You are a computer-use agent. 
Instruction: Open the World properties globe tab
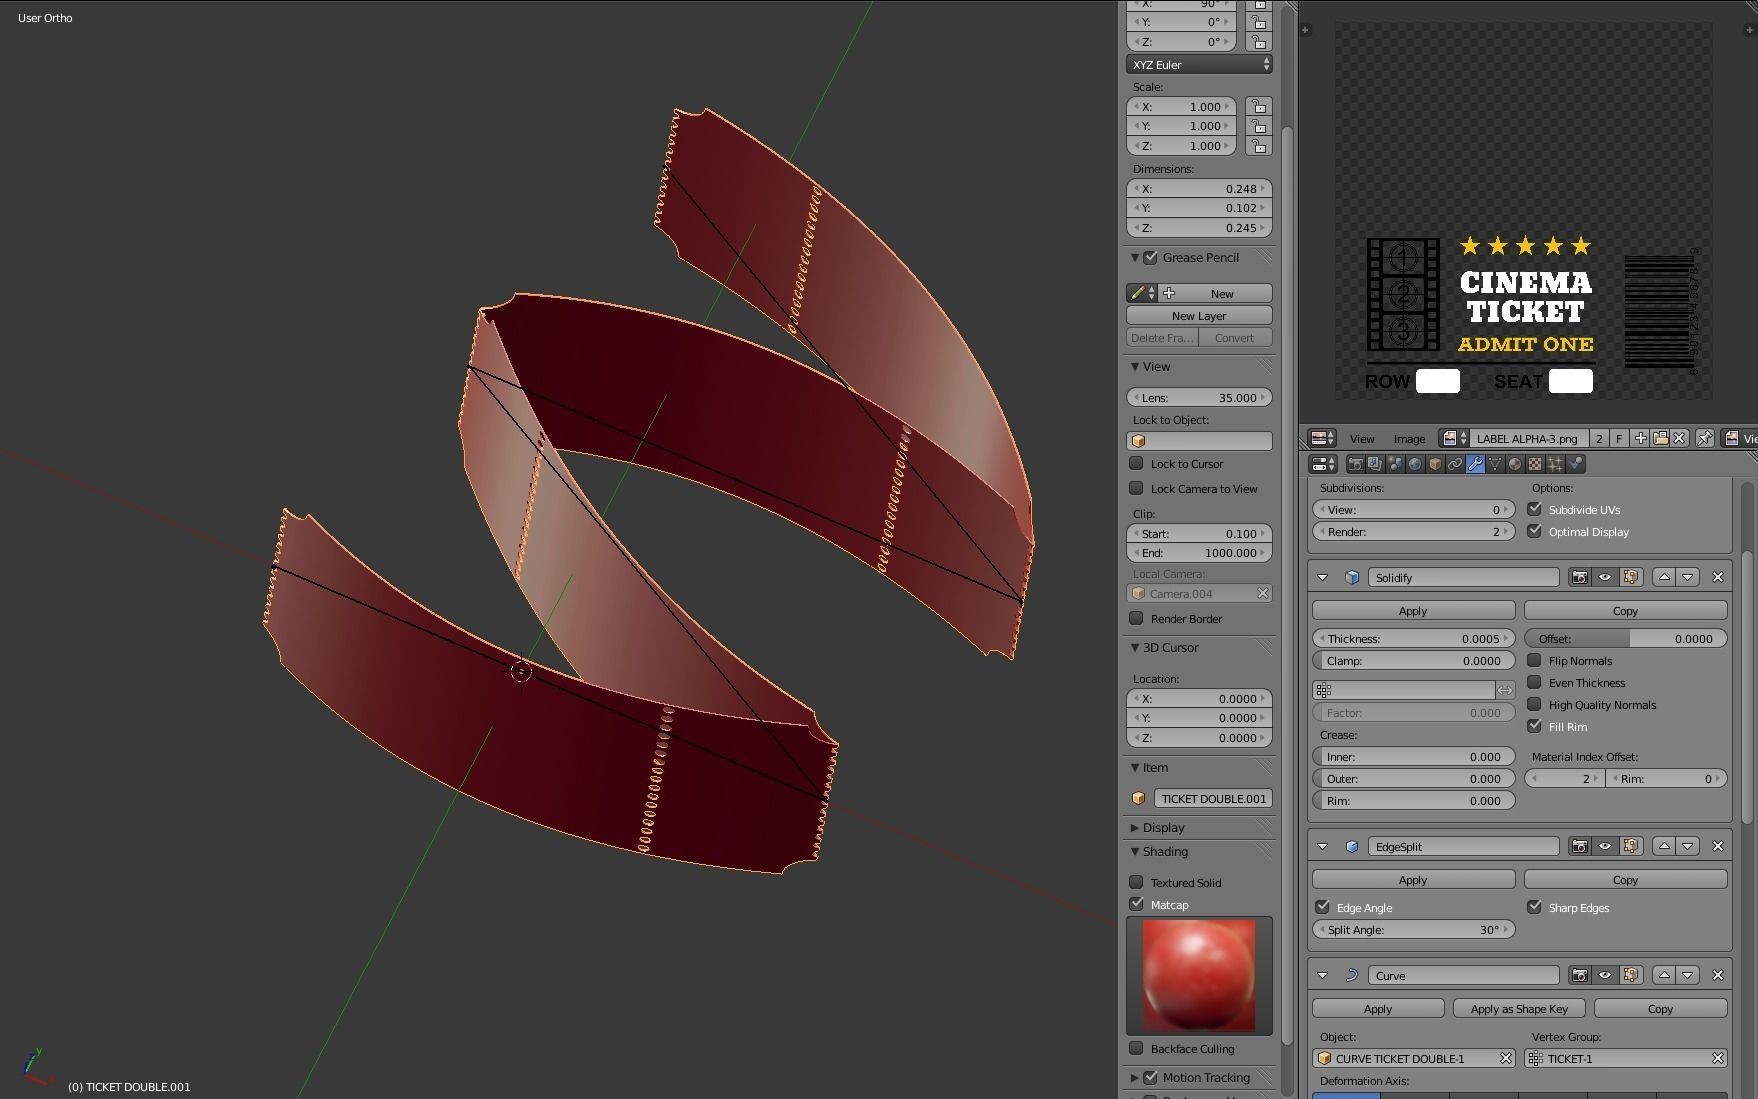click(x=1415, y=464)
